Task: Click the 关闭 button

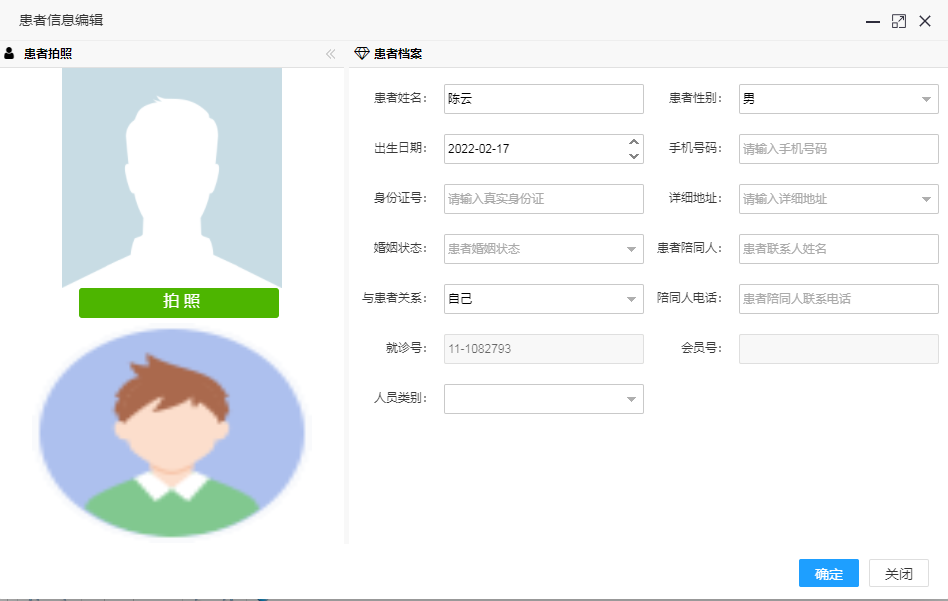Action: coord(898,573)
